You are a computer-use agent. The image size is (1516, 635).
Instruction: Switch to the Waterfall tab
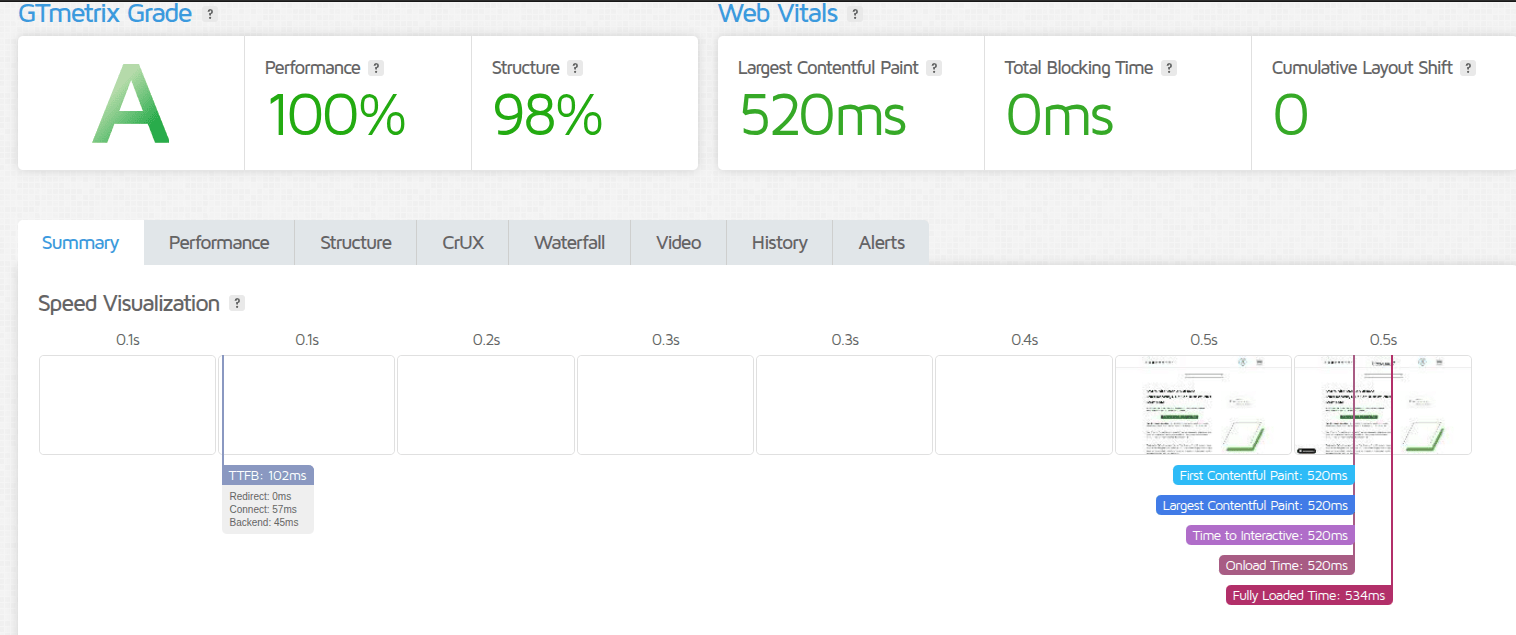569,242
